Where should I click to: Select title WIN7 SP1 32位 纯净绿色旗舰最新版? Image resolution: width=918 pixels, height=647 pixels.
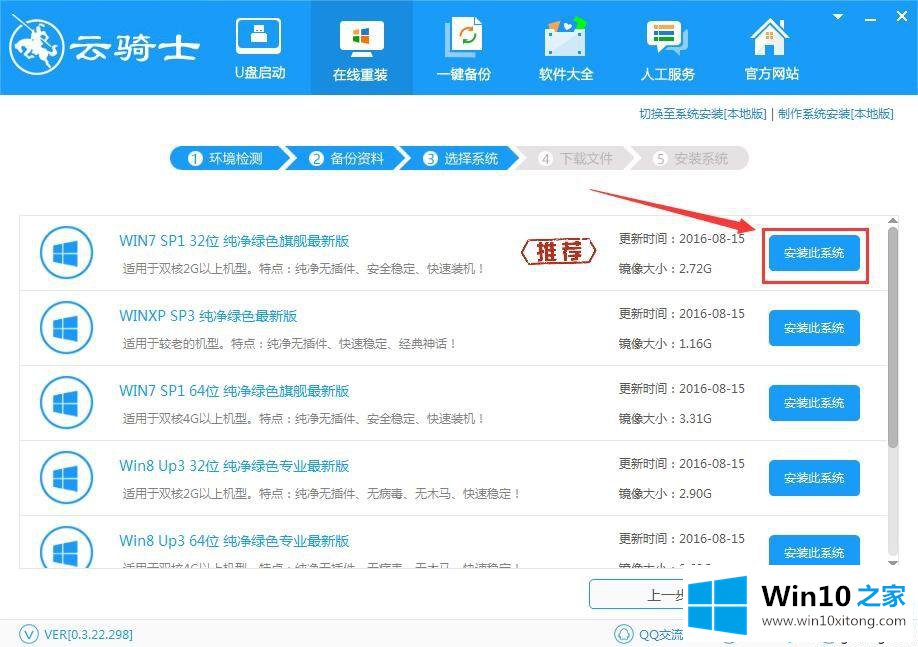[x=234, y=241]
